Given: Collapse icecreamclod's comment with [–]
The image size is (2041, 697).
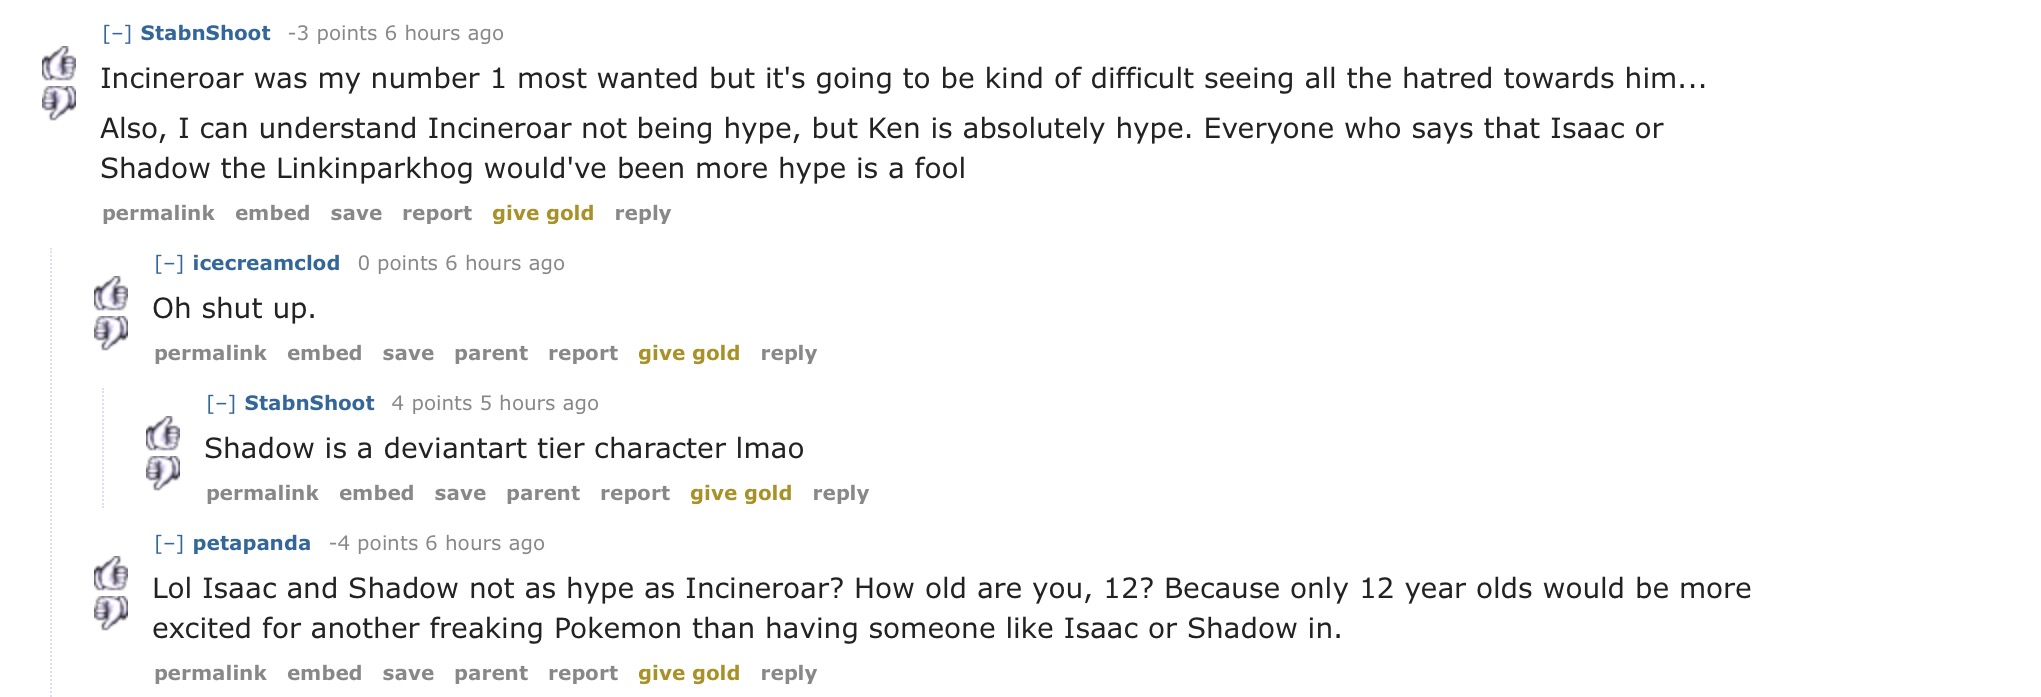Looking at the screenshot, I should pyautogui.click(x=169, y=263).
